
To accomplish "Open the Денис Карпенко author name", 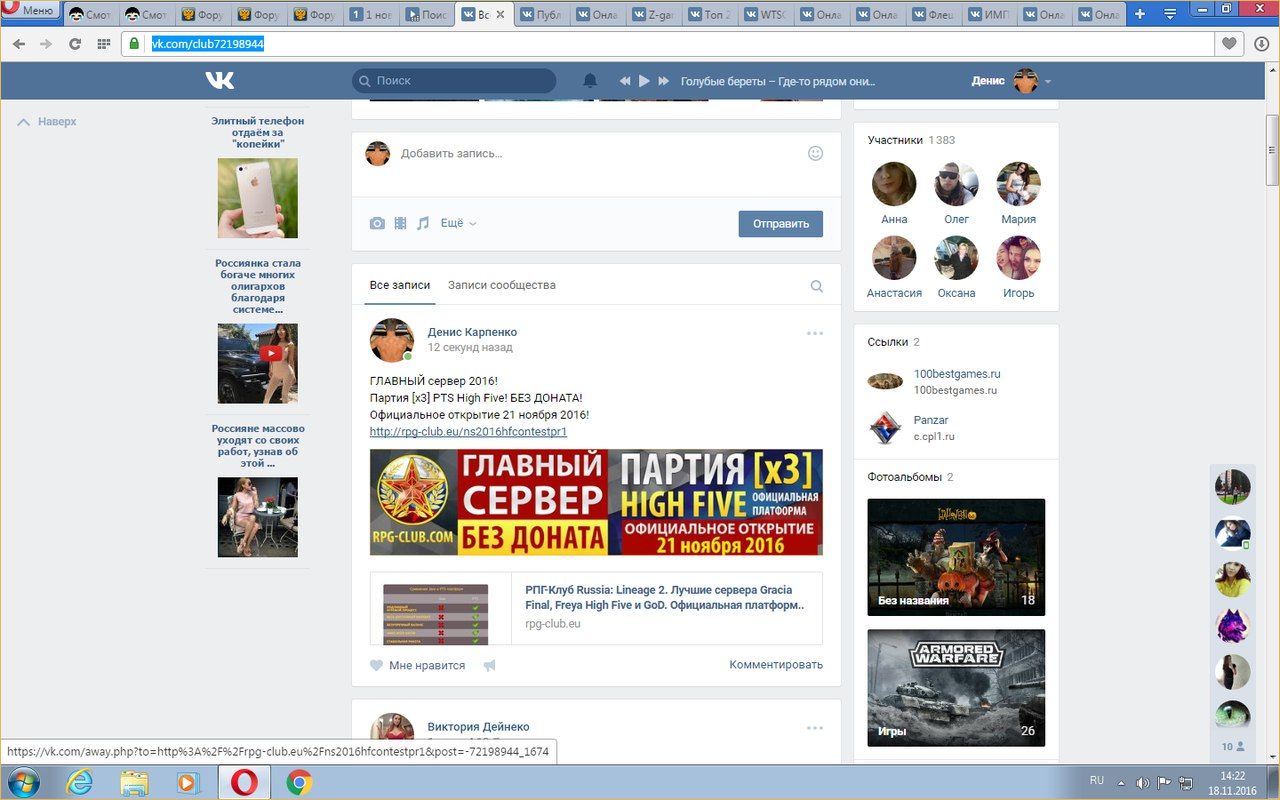I will (472, 332).
